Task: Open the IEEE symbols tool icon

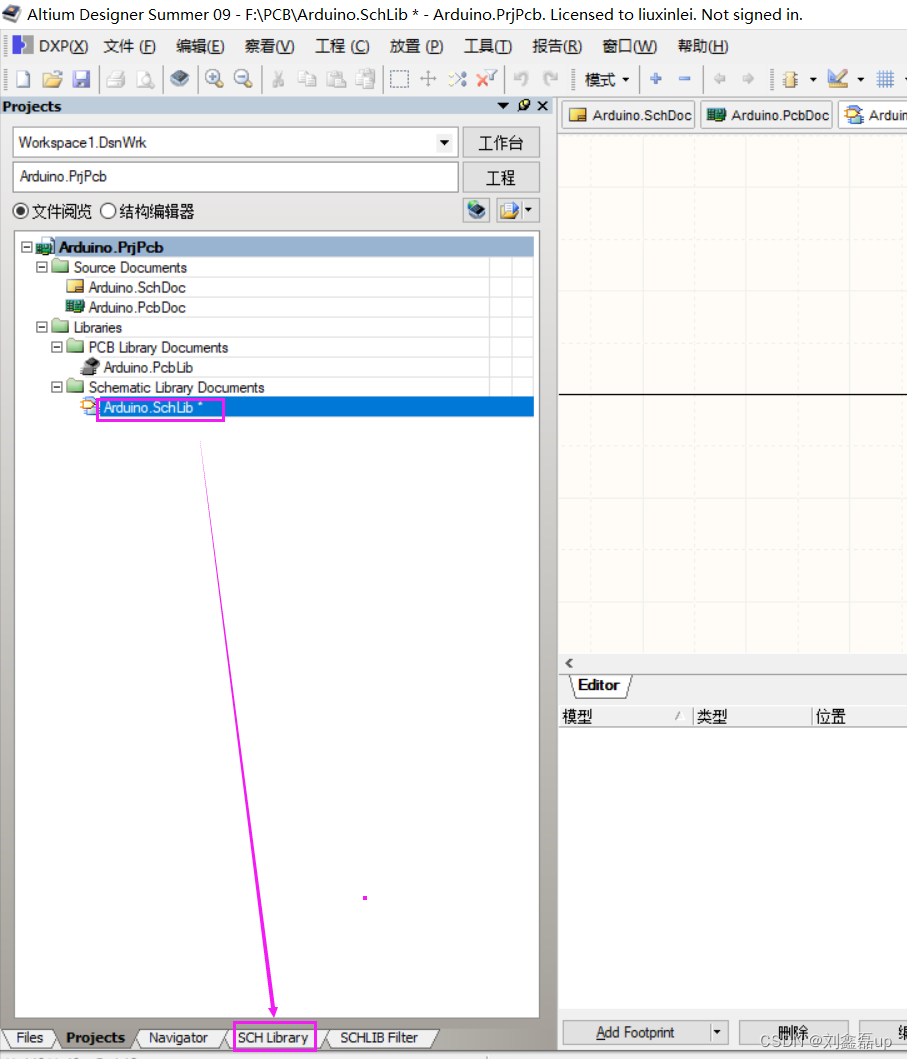Action: [790, 80]
